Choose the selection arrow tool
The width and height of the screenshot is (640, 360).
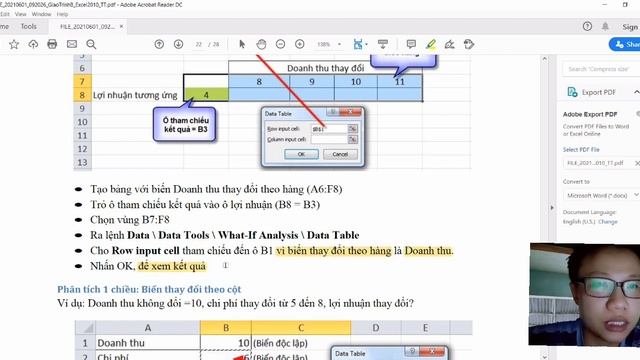pyautogui.click(x=242, y=44)
